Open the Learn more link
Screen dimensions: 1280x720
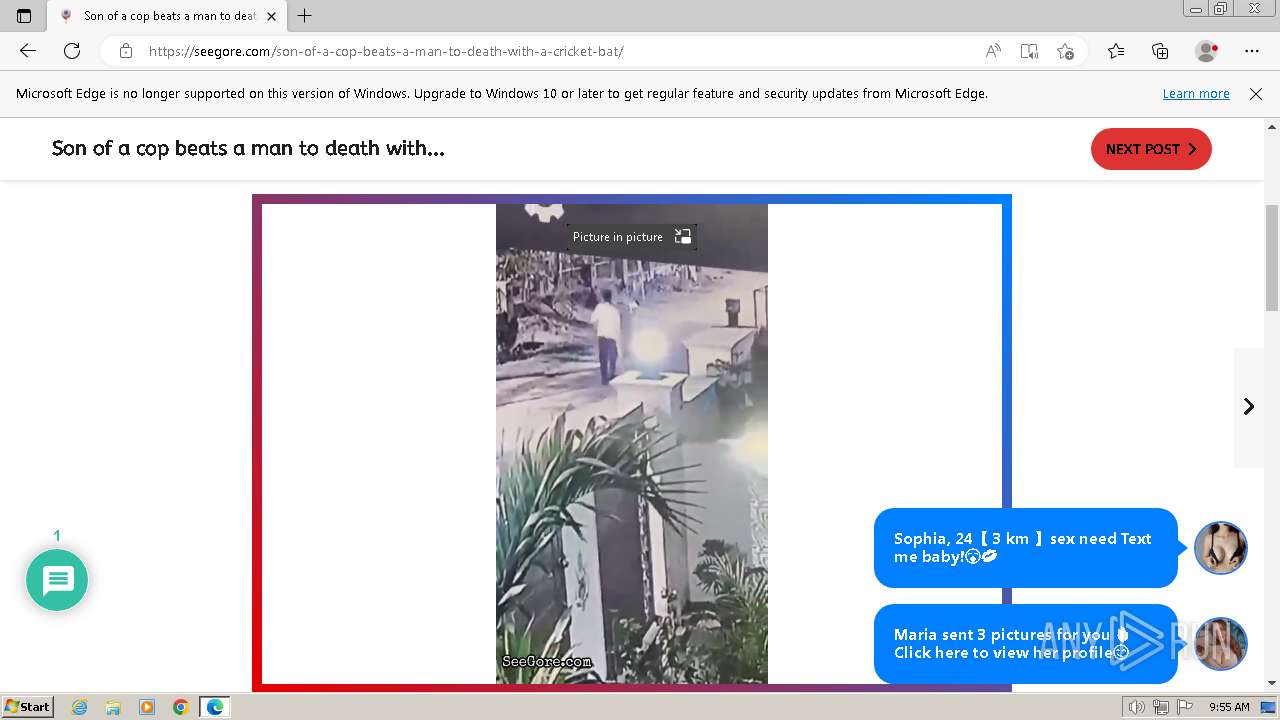pos(1196,94)
